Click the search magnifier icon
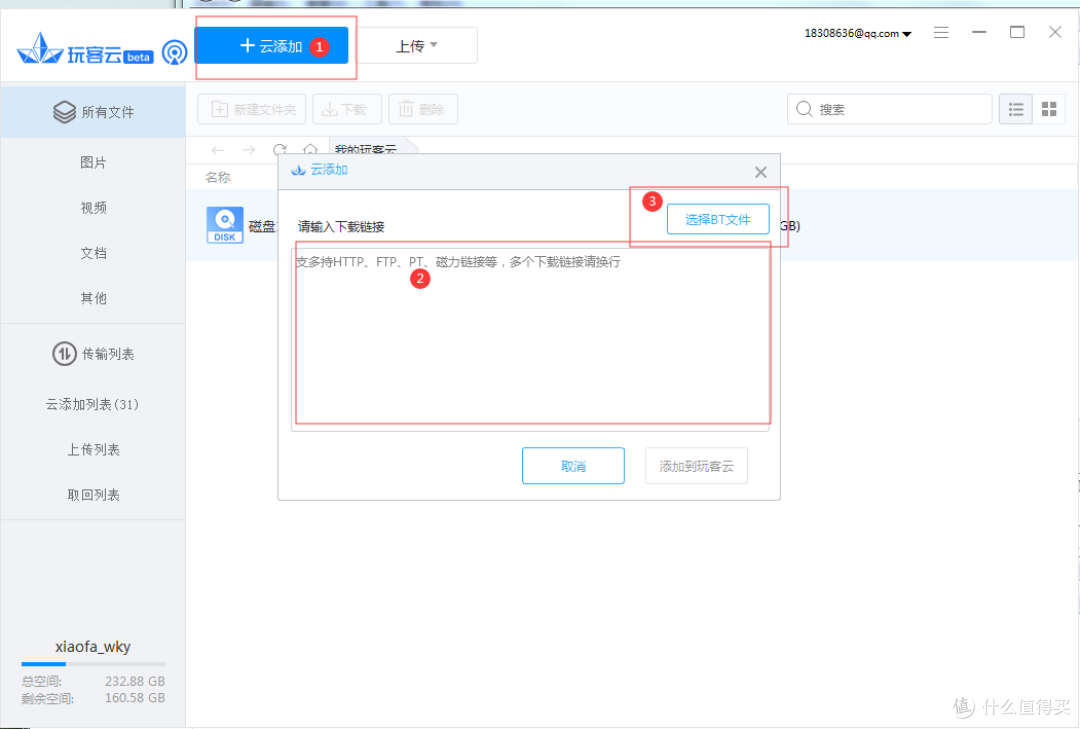Image resolution: width=1080 pixels, height=729 pixels. [x=804, y=109]
